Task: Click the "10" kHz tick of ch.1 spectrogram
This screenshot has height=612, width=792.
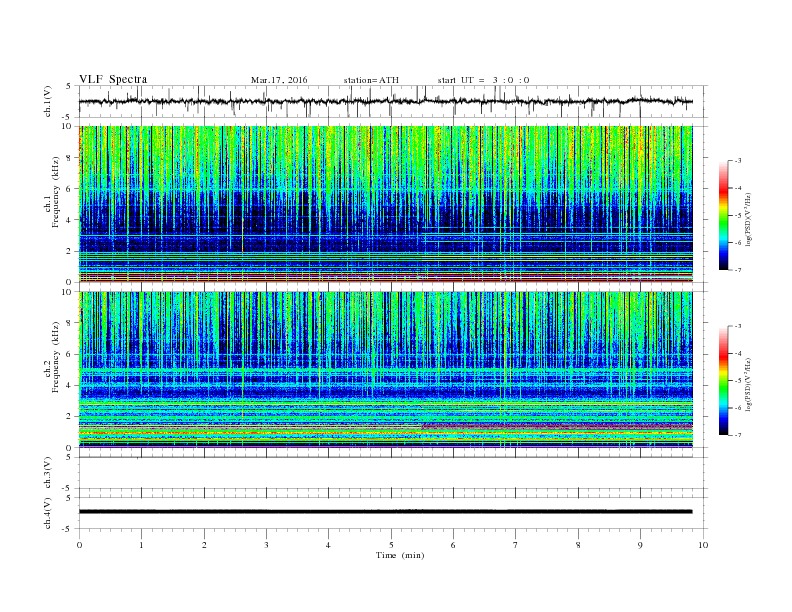Action: click(67, 126)
